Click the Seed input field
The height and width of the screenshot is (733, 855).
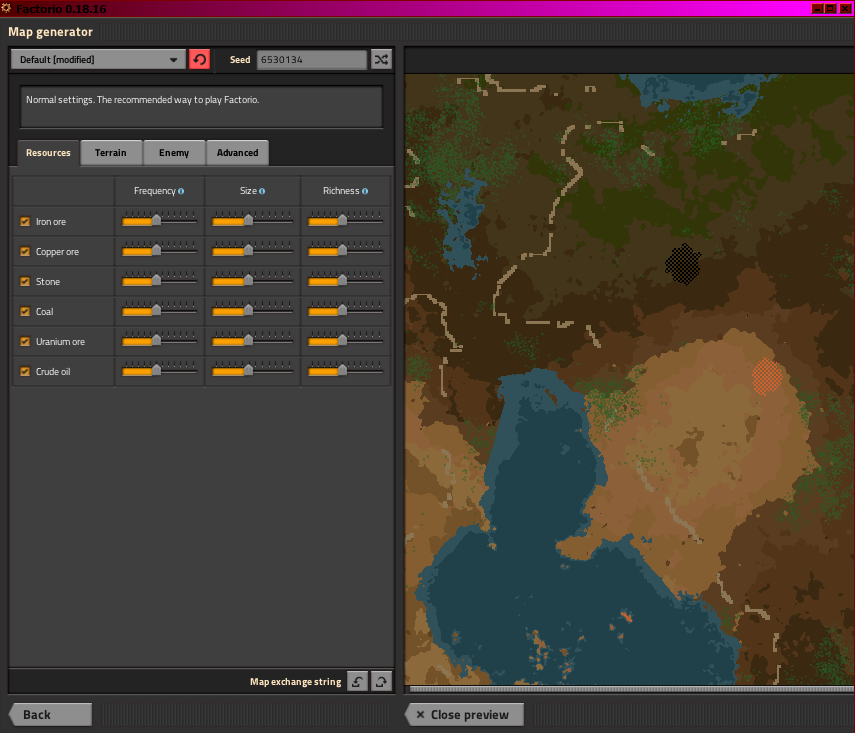[311, 60]
